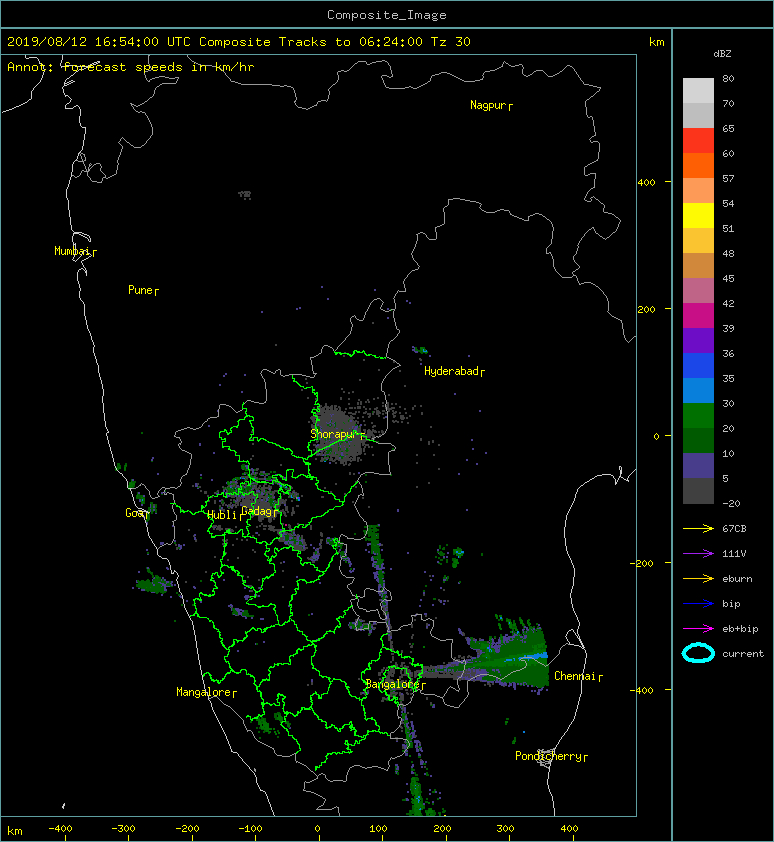Click the 36 dBZ blue color swatch
Viewport: 774px width, 842px height.
coord(698,365)
